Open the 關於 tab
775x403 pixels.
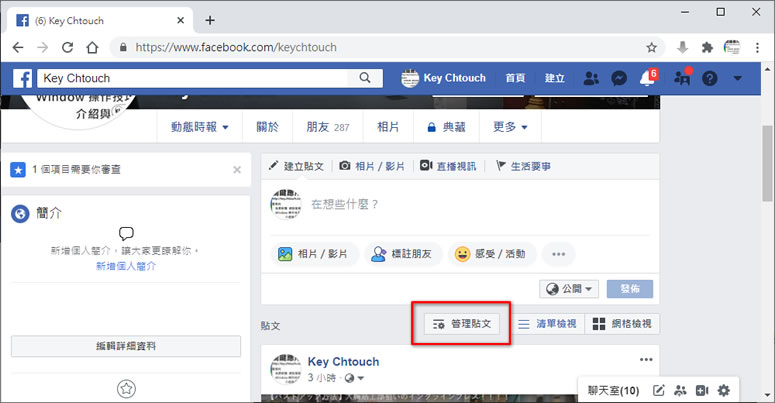pyautogui.click(x=267, y=127)
